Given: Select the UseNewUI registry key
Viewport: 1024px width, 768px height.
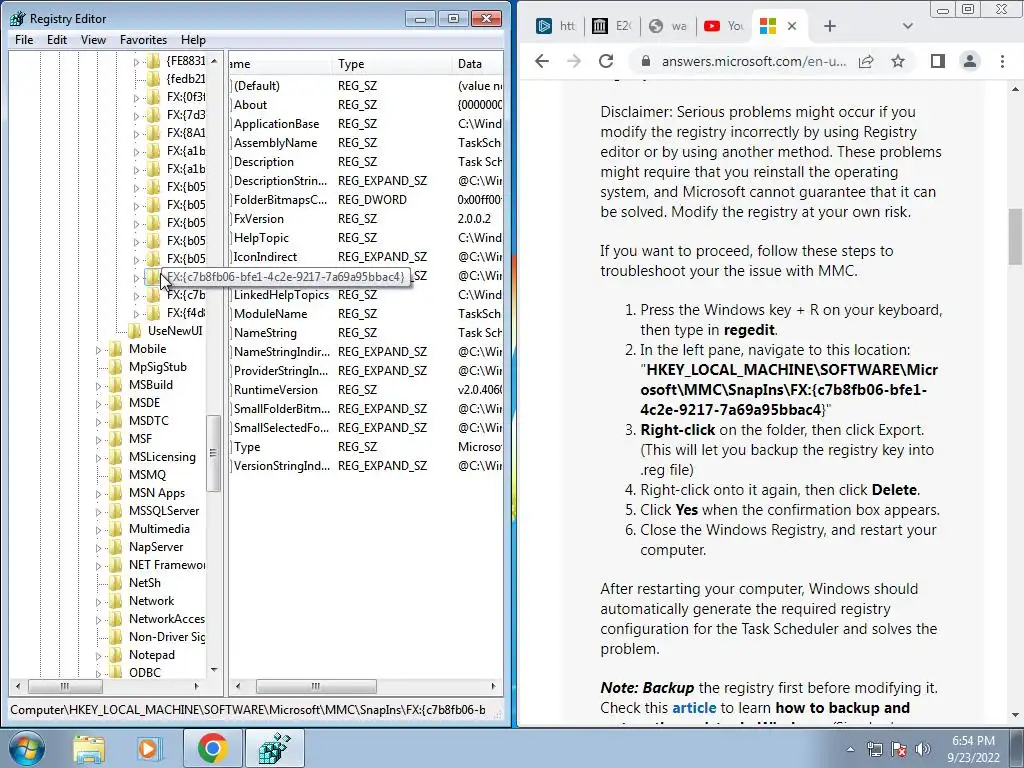Looking at the screenshot, I should click(x=175, y=330).
